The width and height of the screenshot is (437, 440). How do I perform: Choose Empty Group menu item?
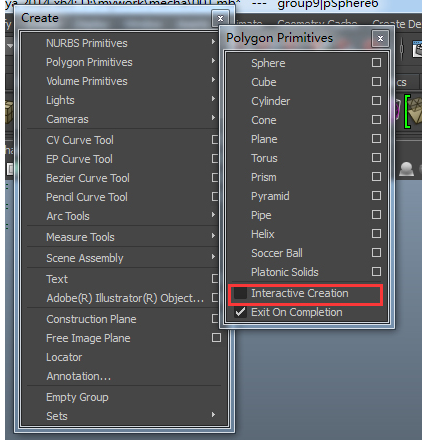click(x=77, y=397)
